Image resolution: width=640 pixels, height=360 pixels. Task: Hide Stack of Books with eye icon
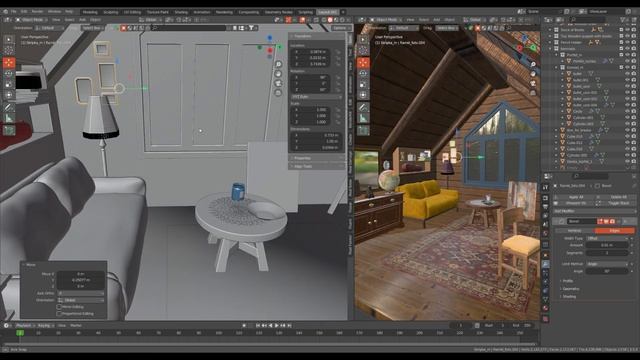click(627, 30)
